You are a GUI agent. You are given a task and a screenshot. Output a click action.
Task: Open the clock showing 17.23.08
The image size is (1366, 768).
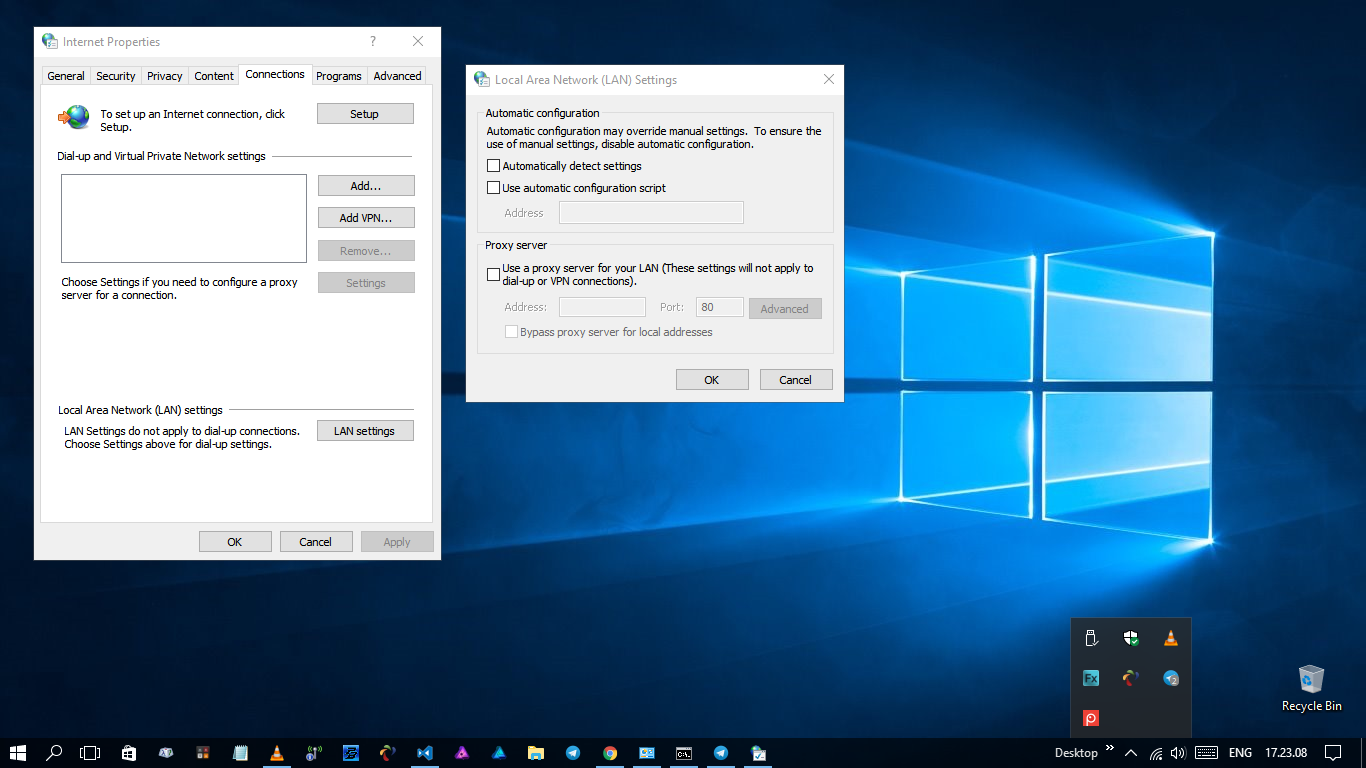pyautogui.click(x=1286, y=753)
